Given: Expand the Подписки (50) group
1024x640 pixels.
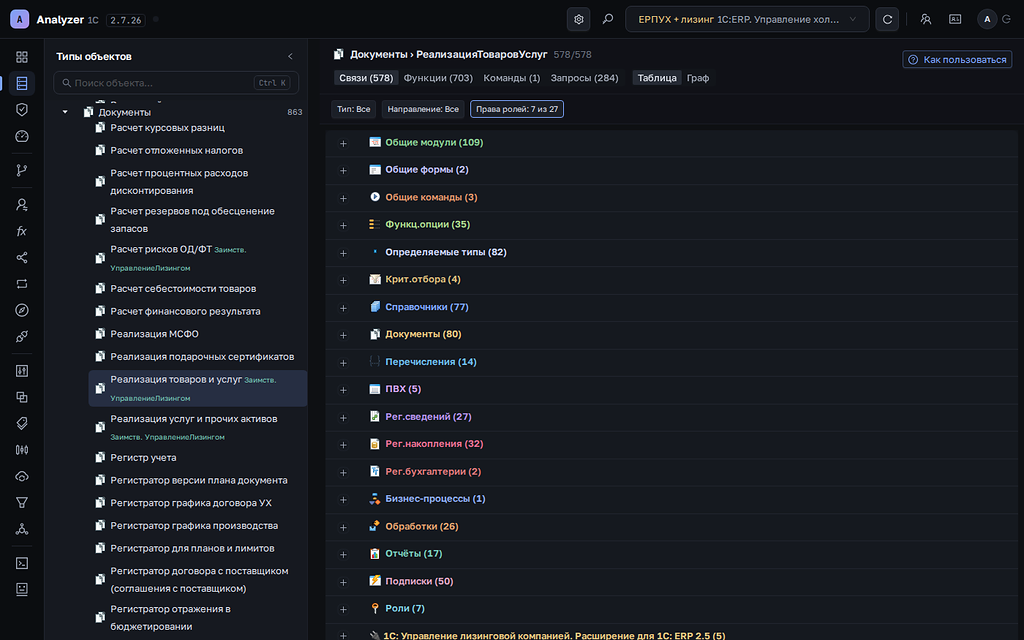Looking at the screenshot, I should [x=344, y=582].
